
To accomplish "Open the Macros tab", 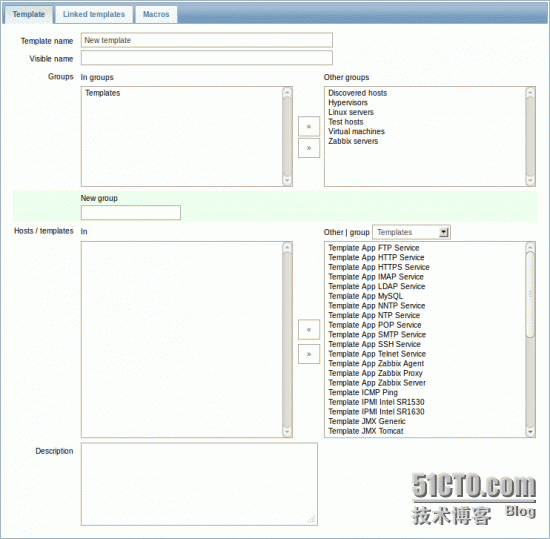I will pyautogui.click(x=156, y=14).
